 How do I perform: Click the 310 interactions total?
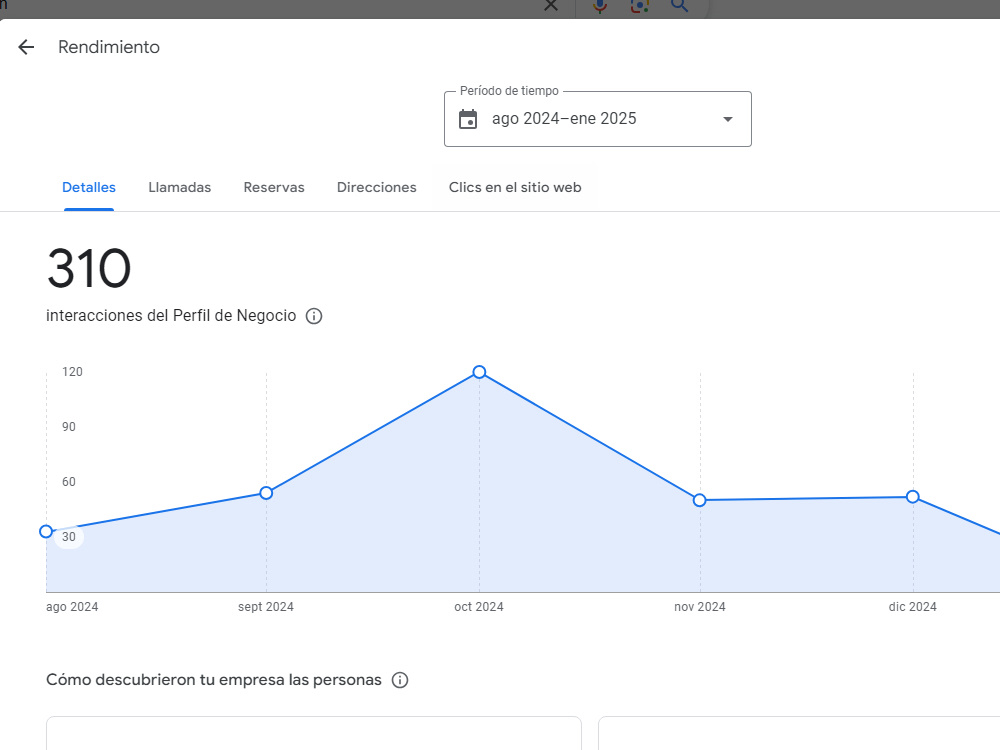coord(89,268)
